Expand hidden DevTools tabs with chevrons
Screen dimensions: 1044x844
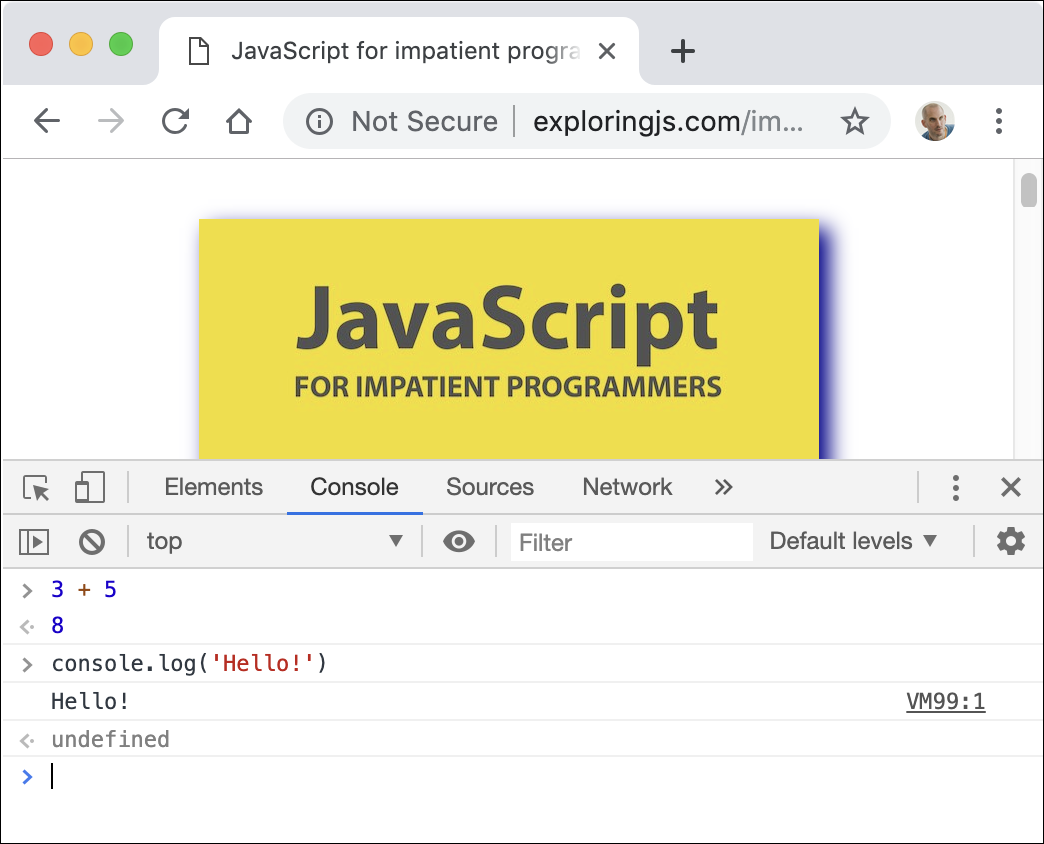(724, 488)
